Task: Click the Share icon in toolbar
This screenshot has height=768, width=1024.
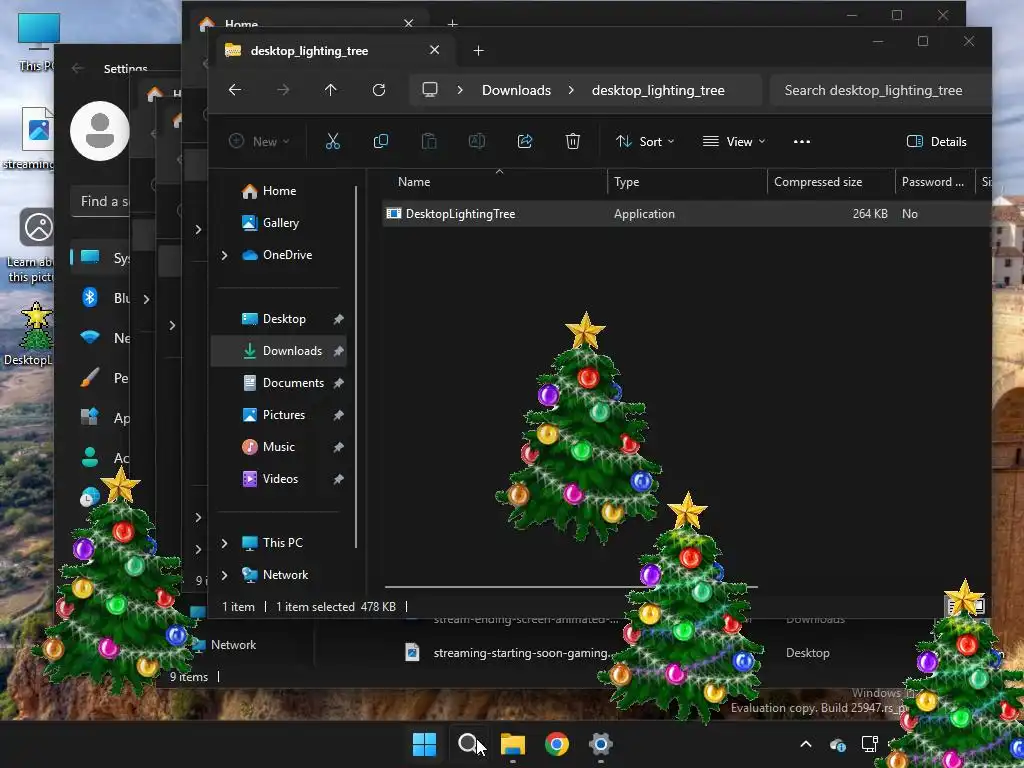Action: point(525,142)
